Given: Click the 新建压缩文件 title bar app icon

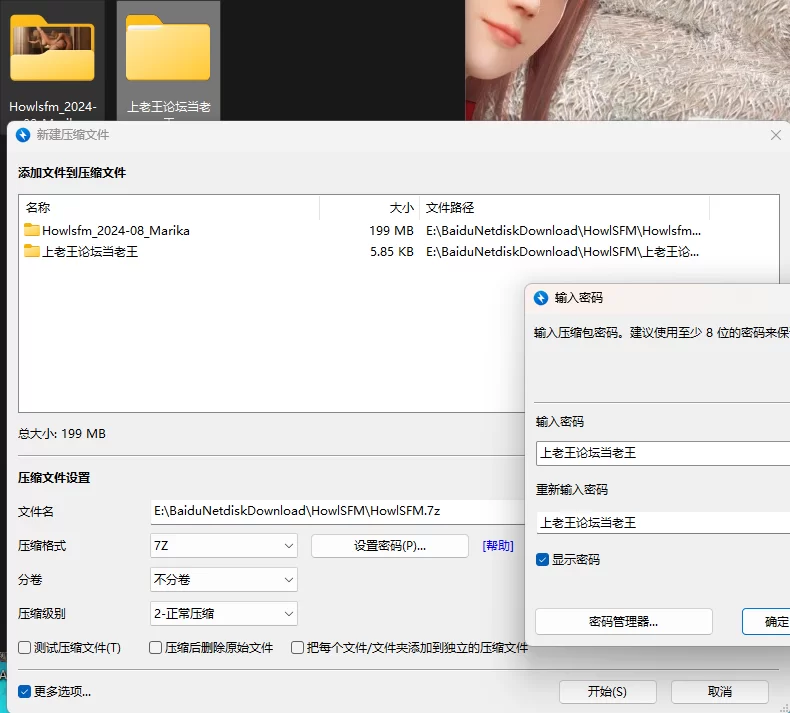Looking at the screenshot, I should click(x=24, y=135).
